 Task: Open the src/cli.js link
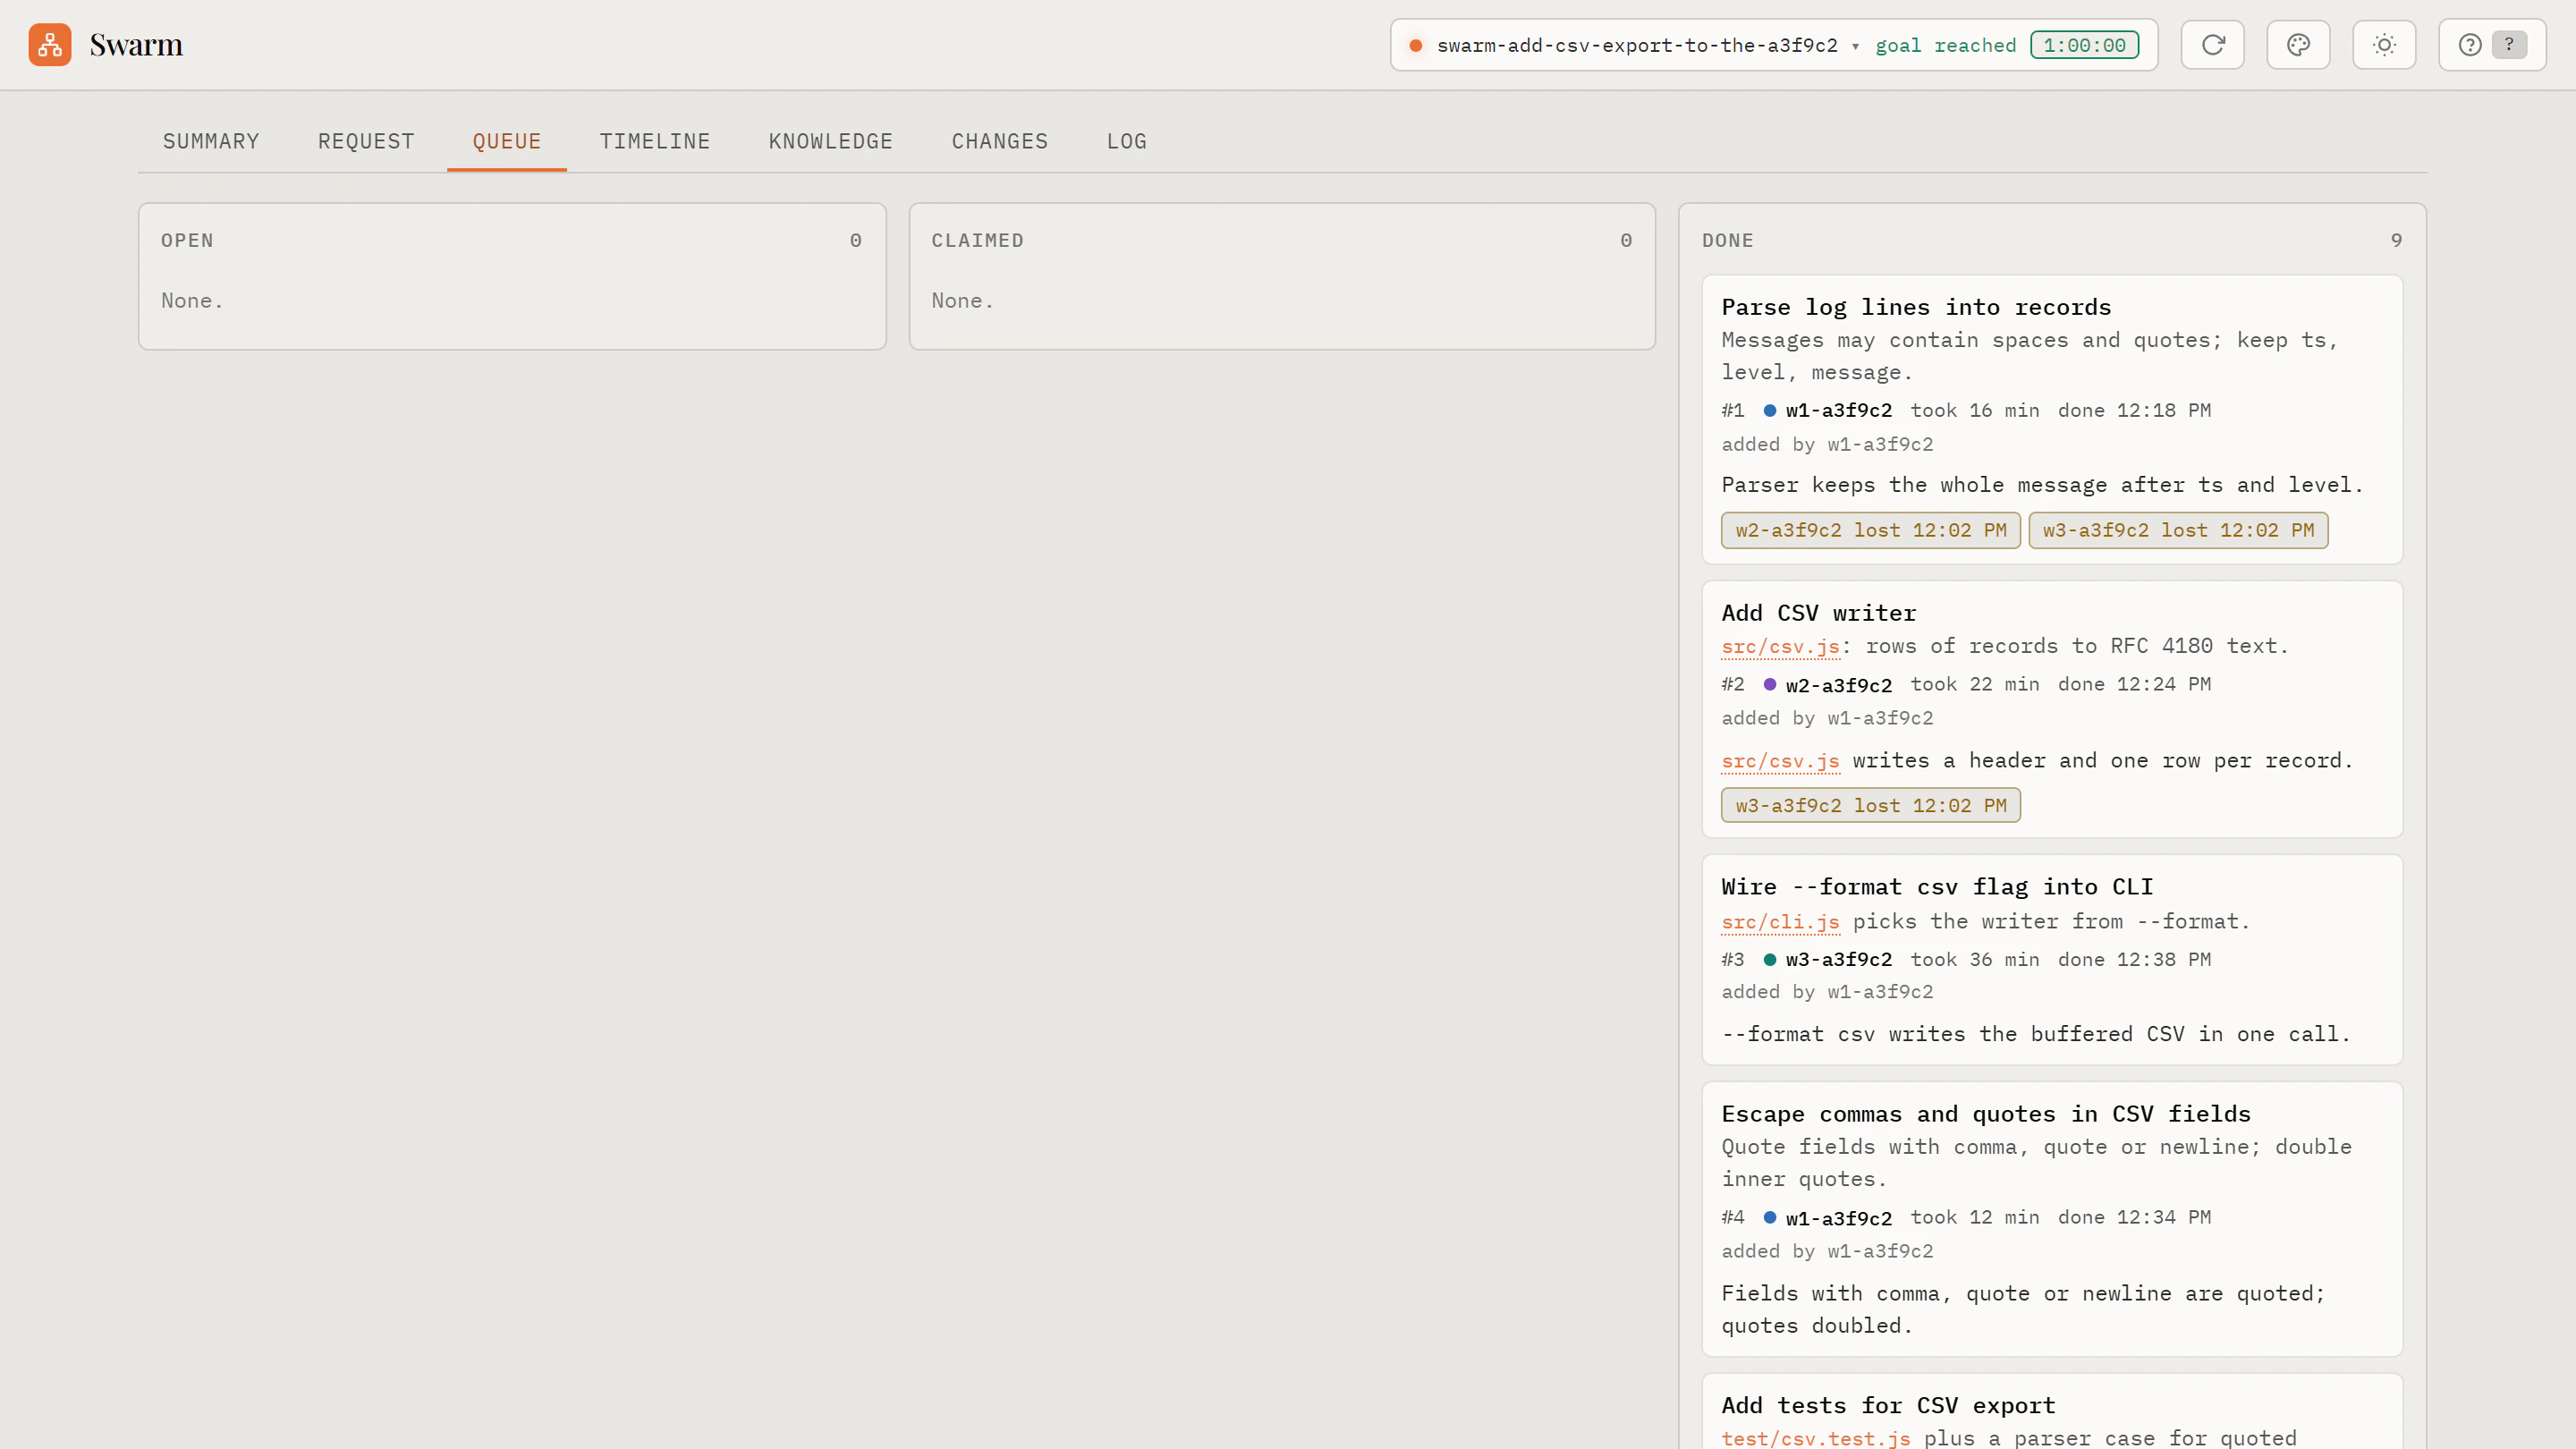(1780, 921)
